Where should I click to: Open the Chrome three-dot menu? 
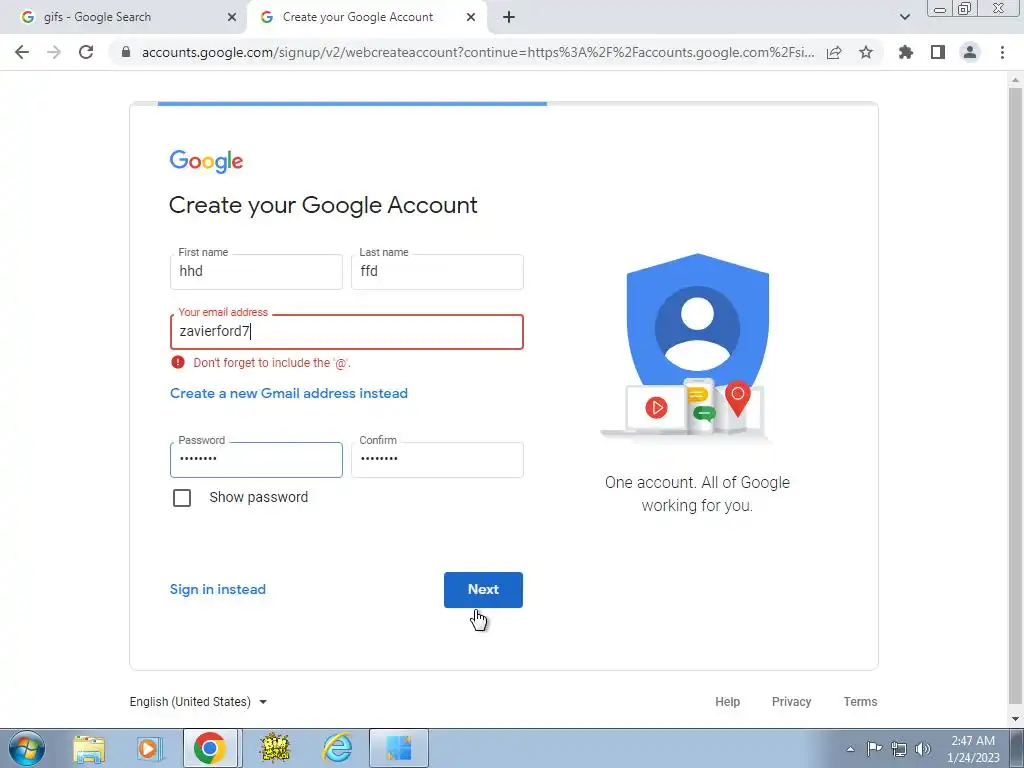(1002, 52)
